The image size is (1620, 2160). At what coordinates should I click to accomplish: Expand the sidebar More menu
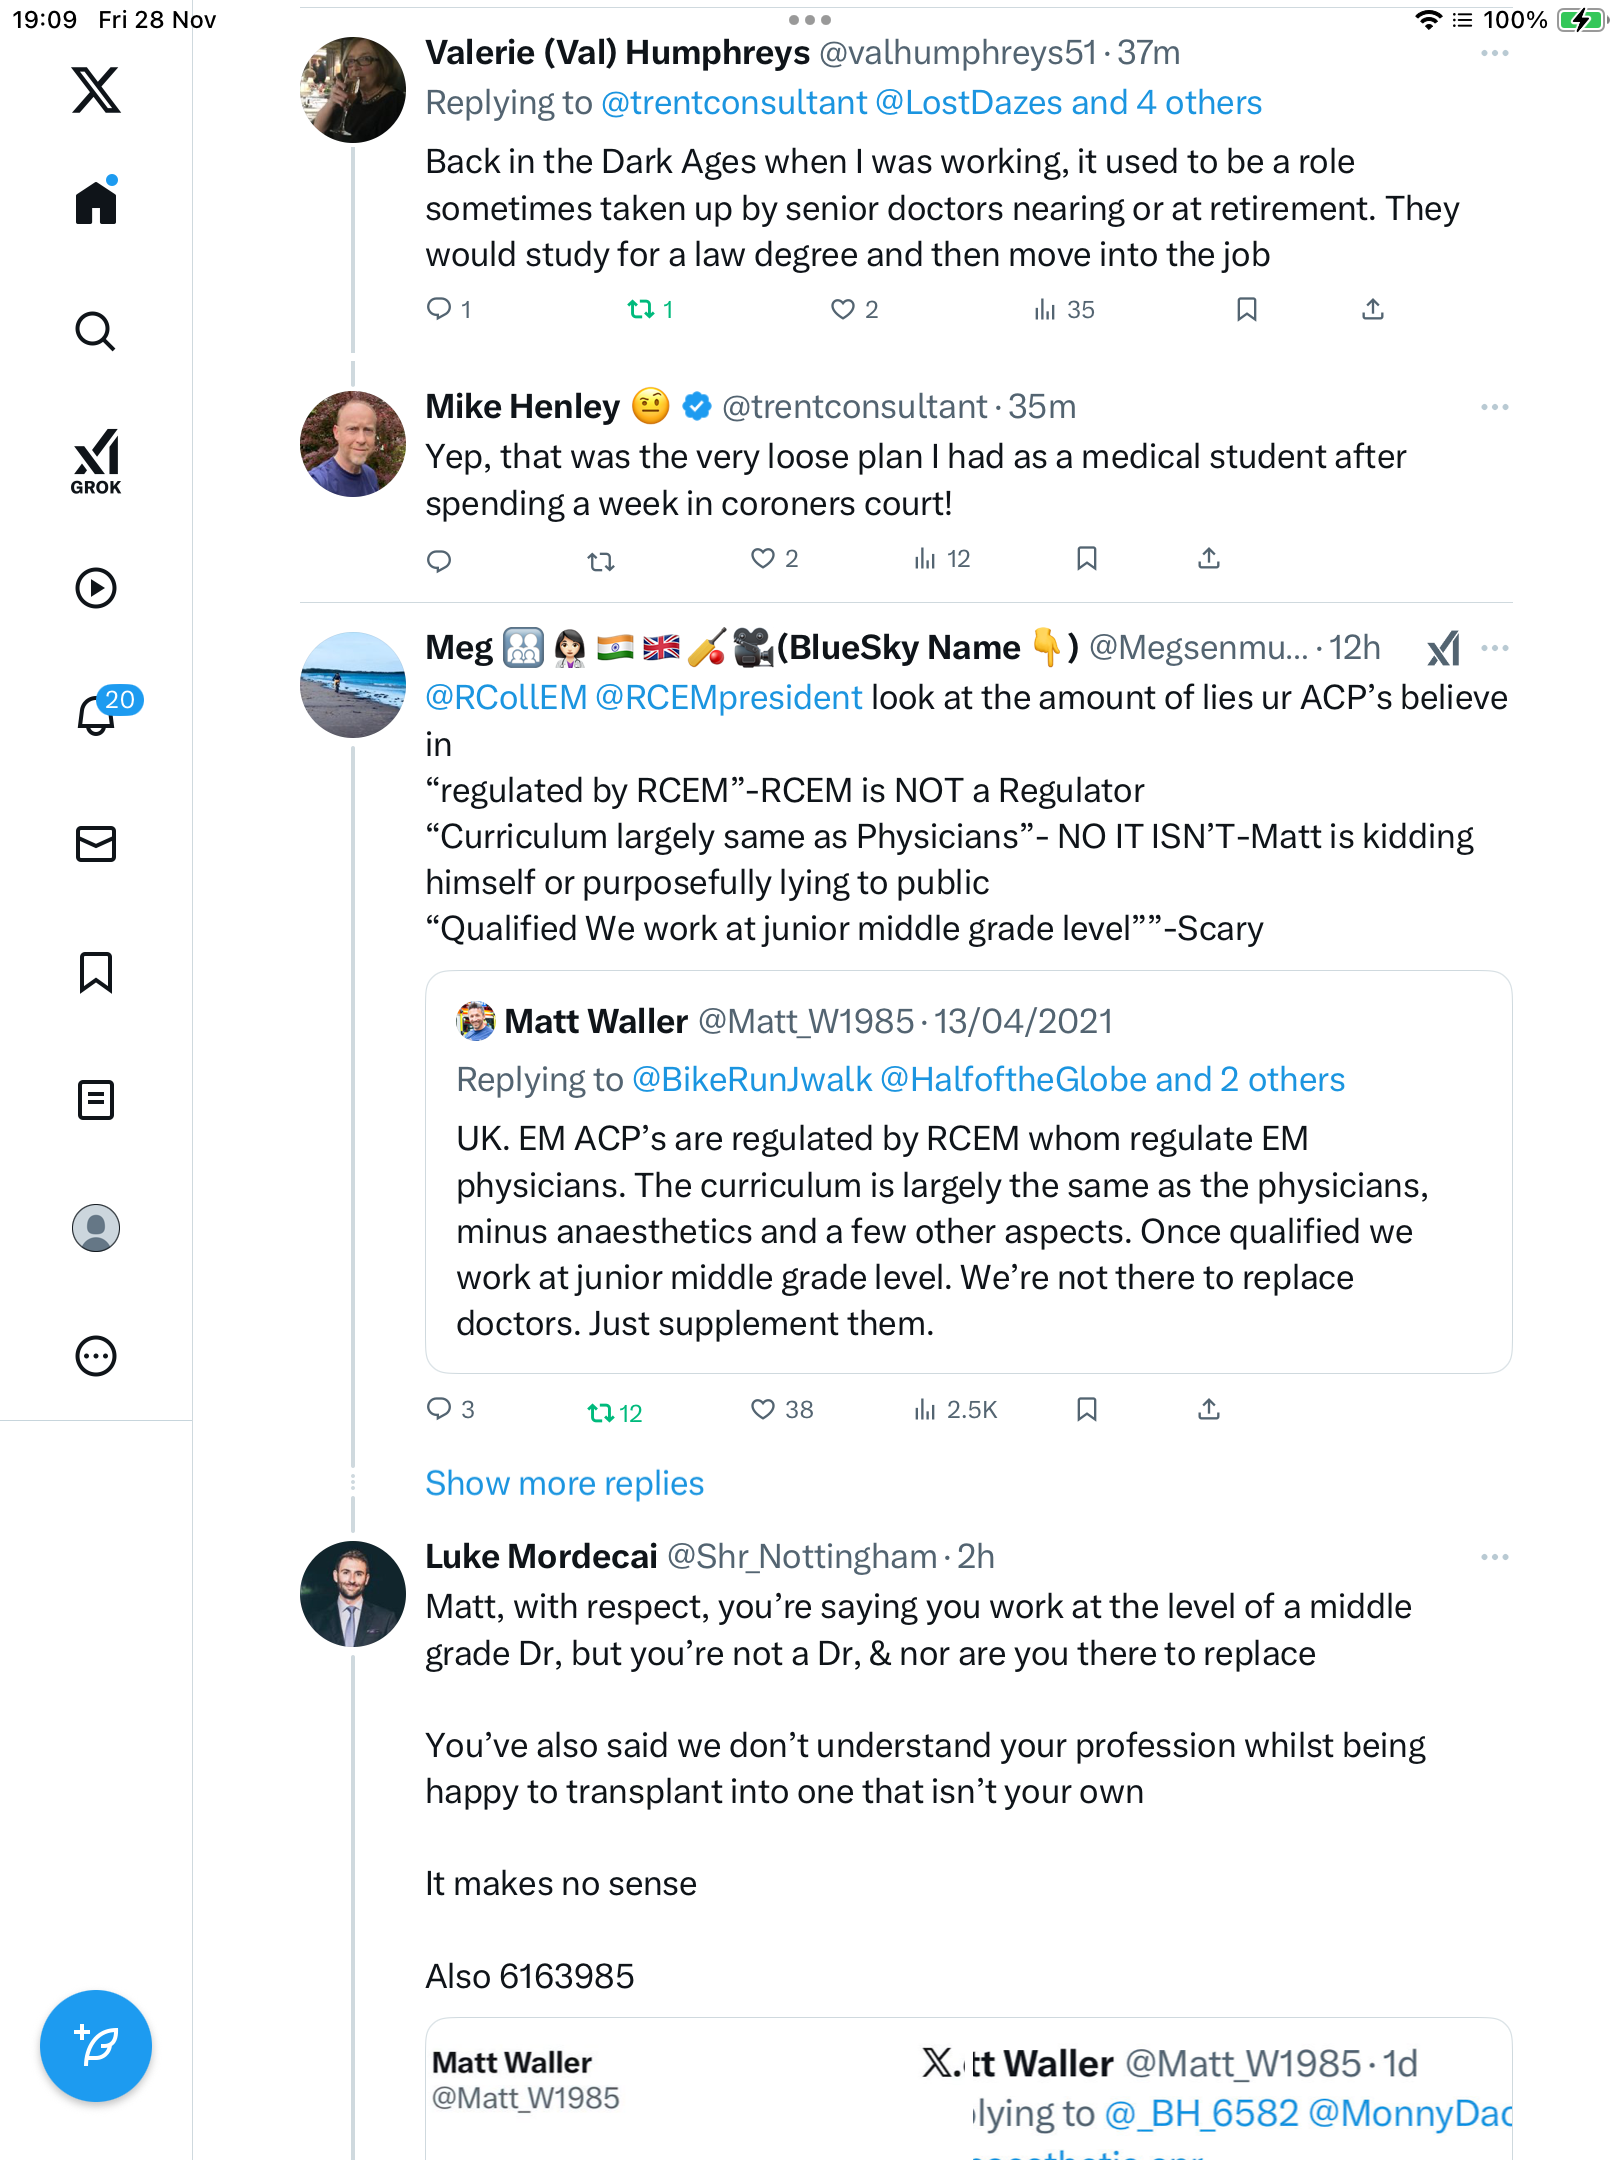[96, 1356]
